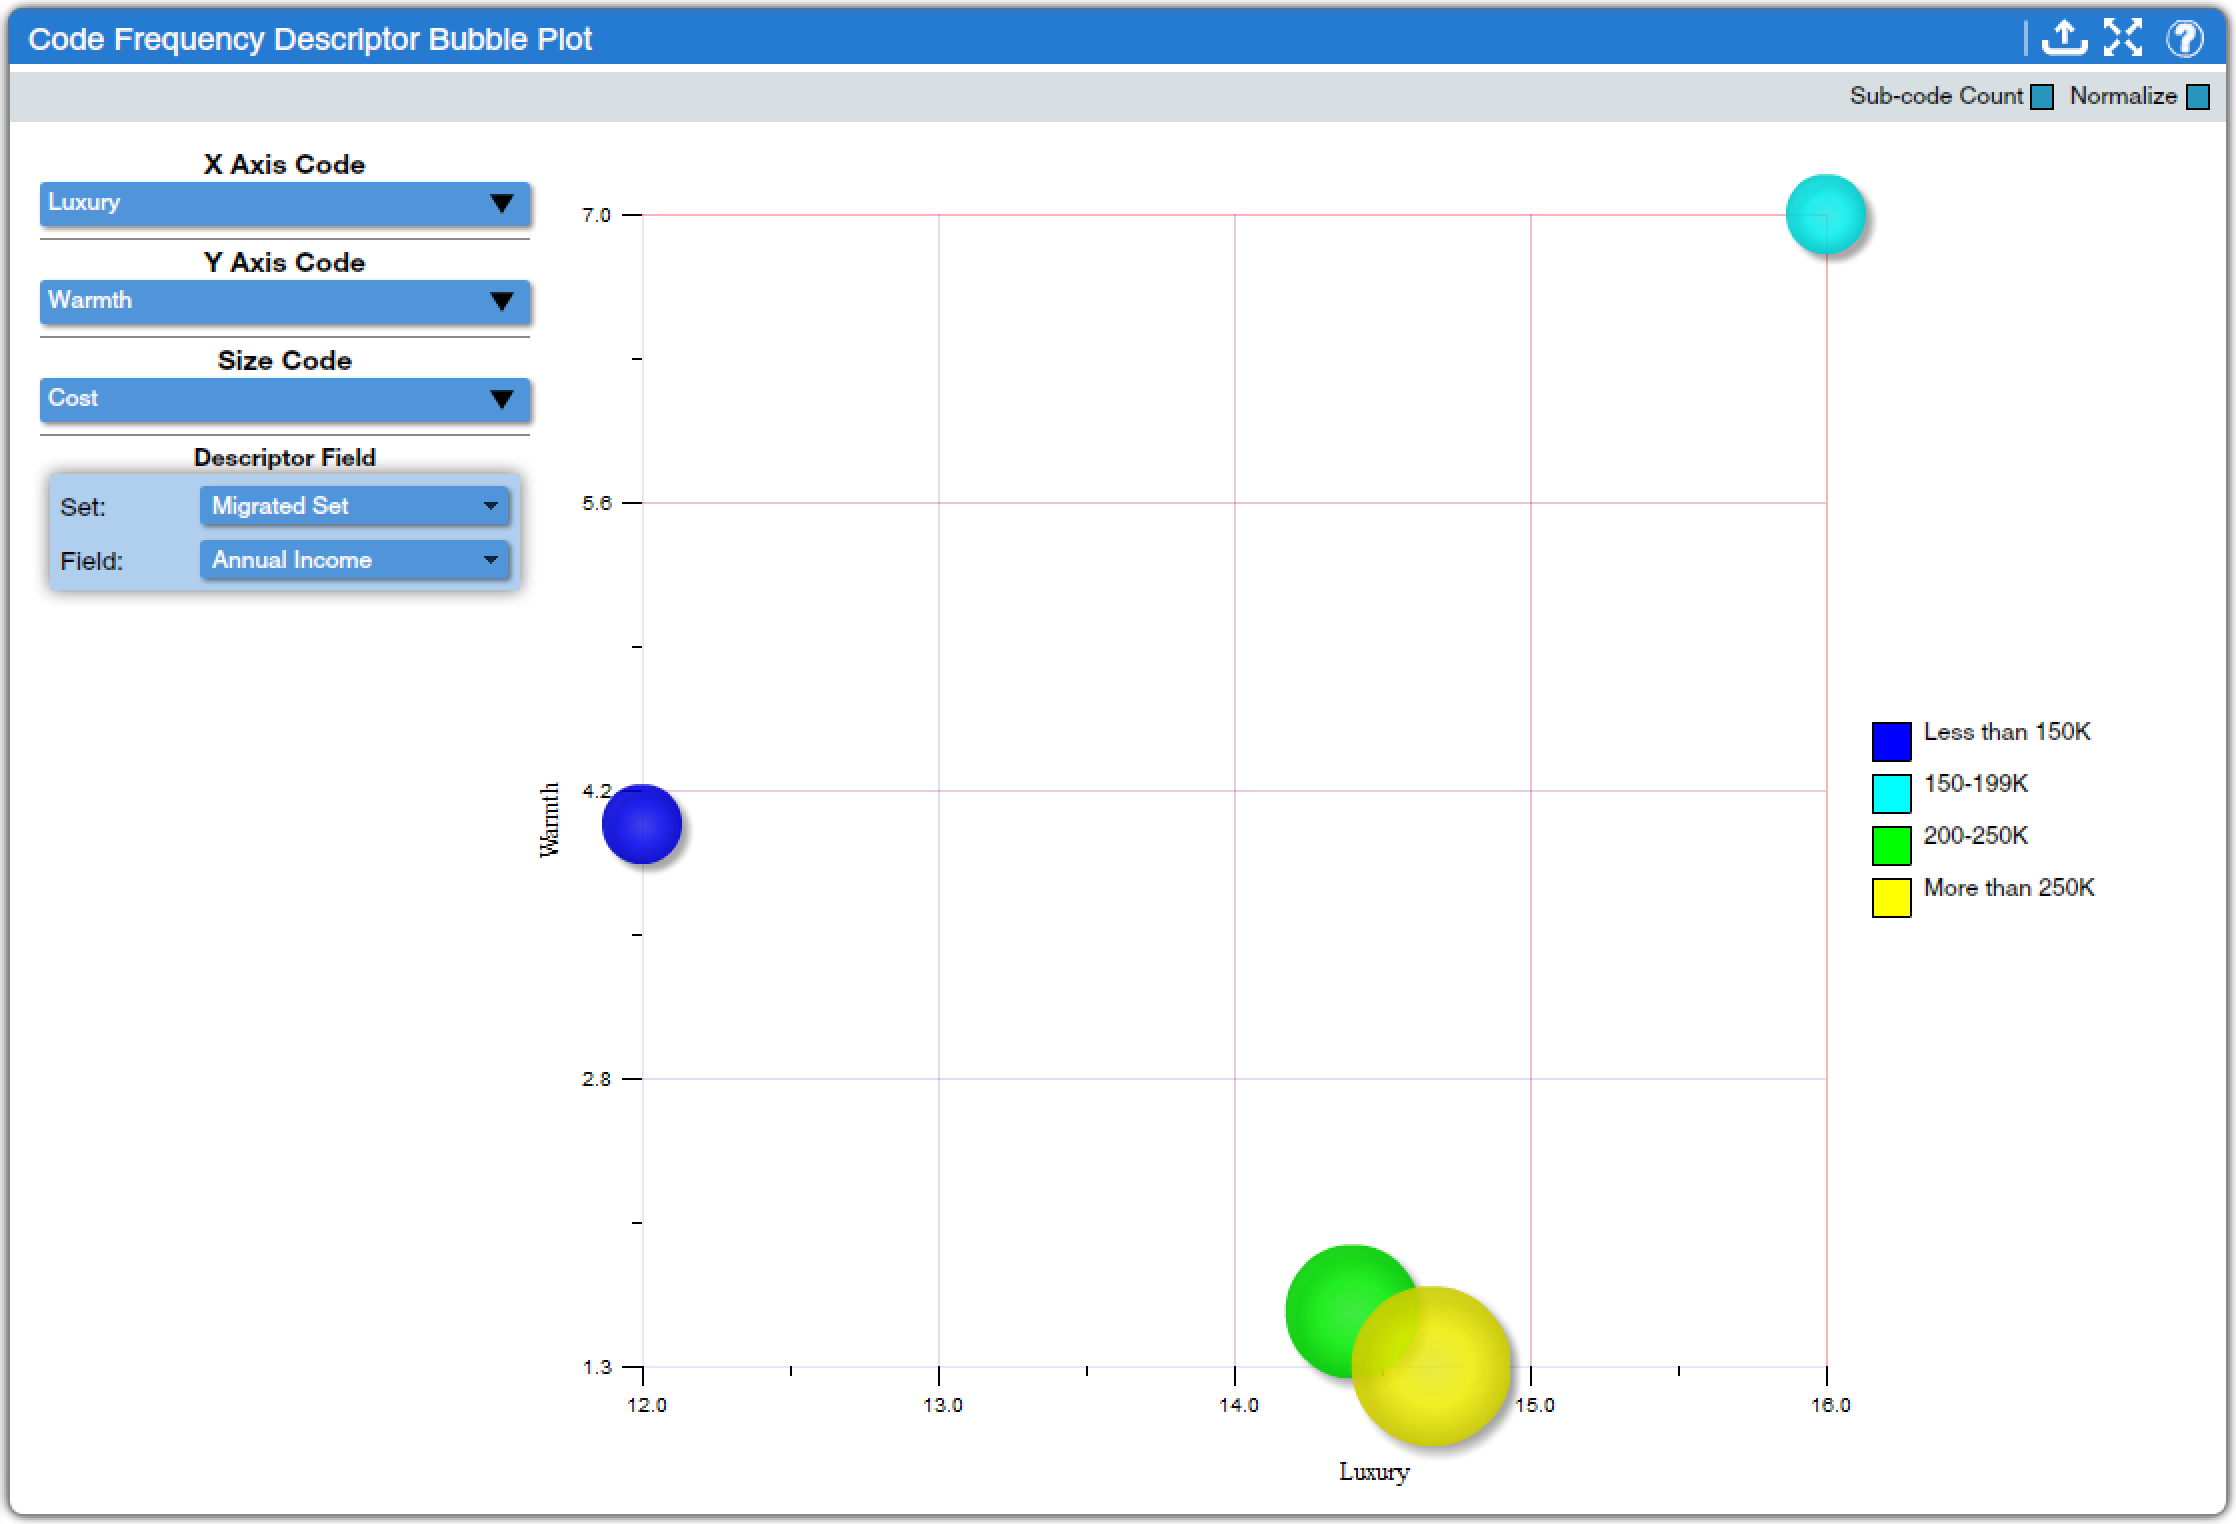Click the 'Size Code' heading
This screenshot has width=2236, height=1524.
[x=285, y=360]
